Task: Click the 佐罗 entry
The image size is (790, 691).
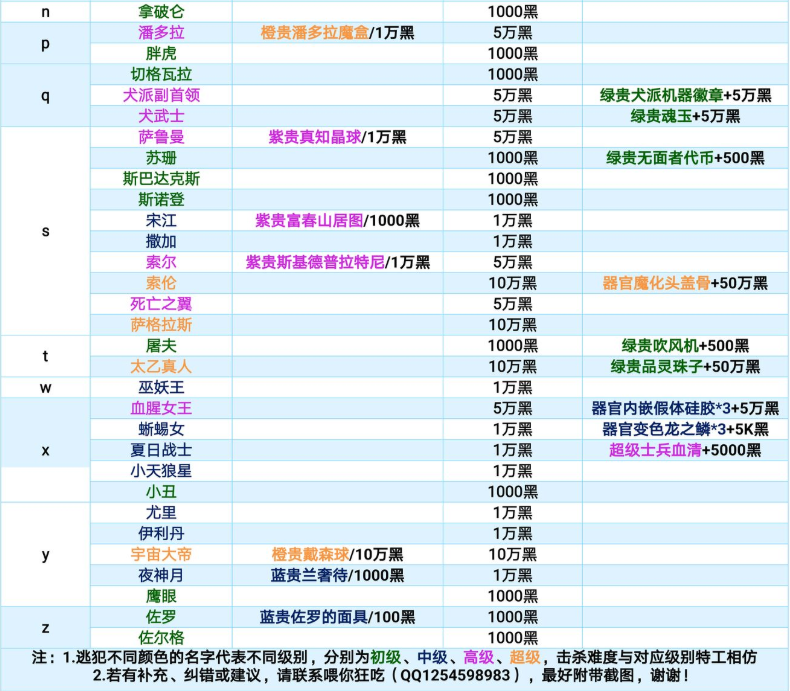Action: click(161, 617)
